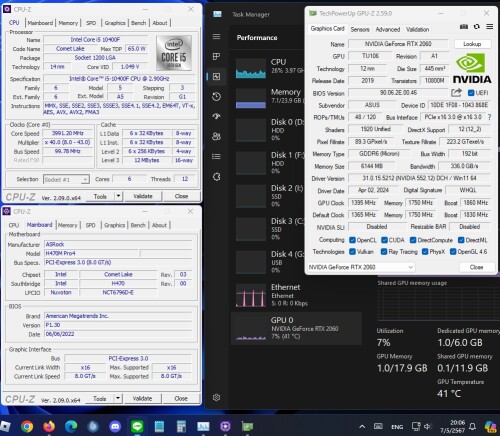Toggle CUDA checkbox in GPU-Z
Screen dimensions: 500x436
(384, 240)
